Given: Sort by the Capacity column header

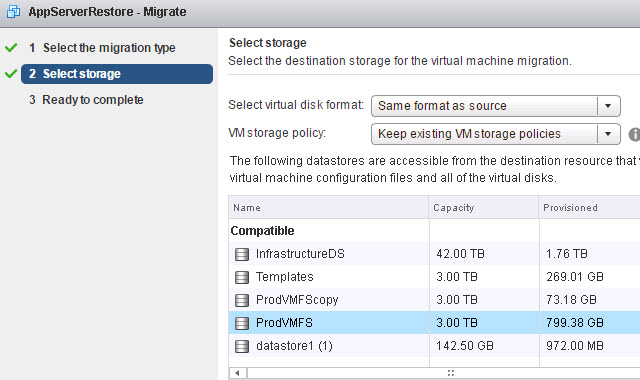Looking at the screenshot, I should click(x=484, y=207).
